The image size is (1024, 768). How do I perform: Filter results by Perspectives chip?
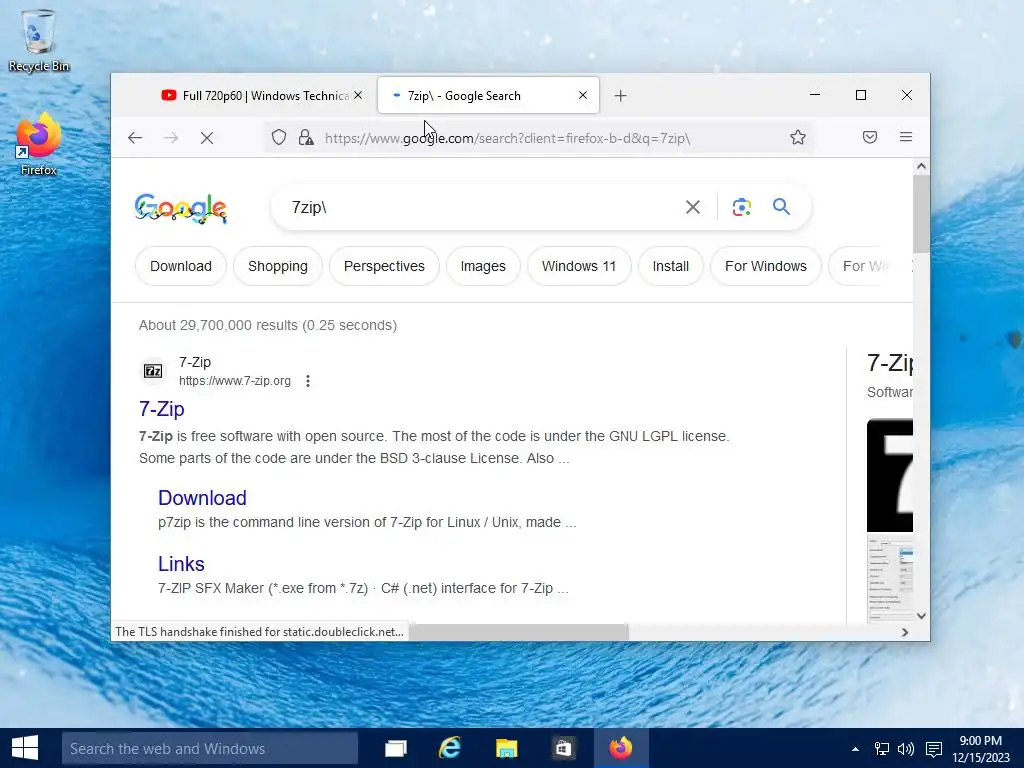pyautogui.click(x=384, y=266)
